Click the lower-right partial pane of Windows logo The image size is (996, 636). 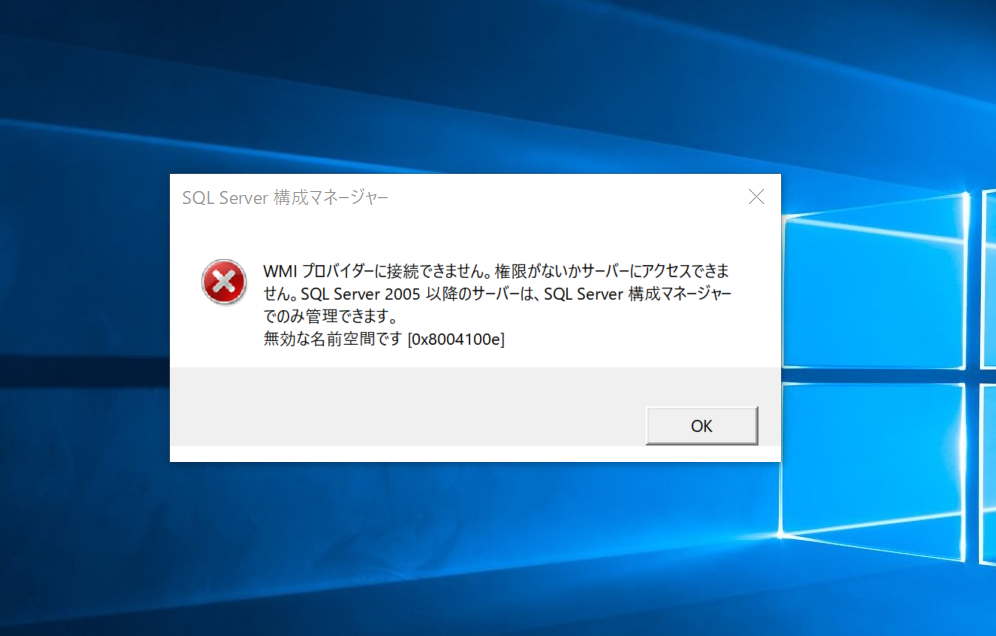pos(989,473)
